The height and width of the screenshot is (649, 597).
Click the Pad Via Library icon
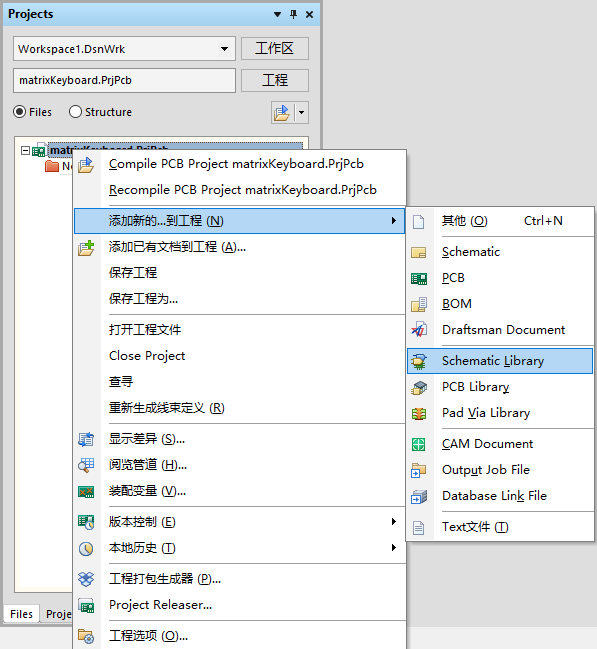tap(419, 413)
